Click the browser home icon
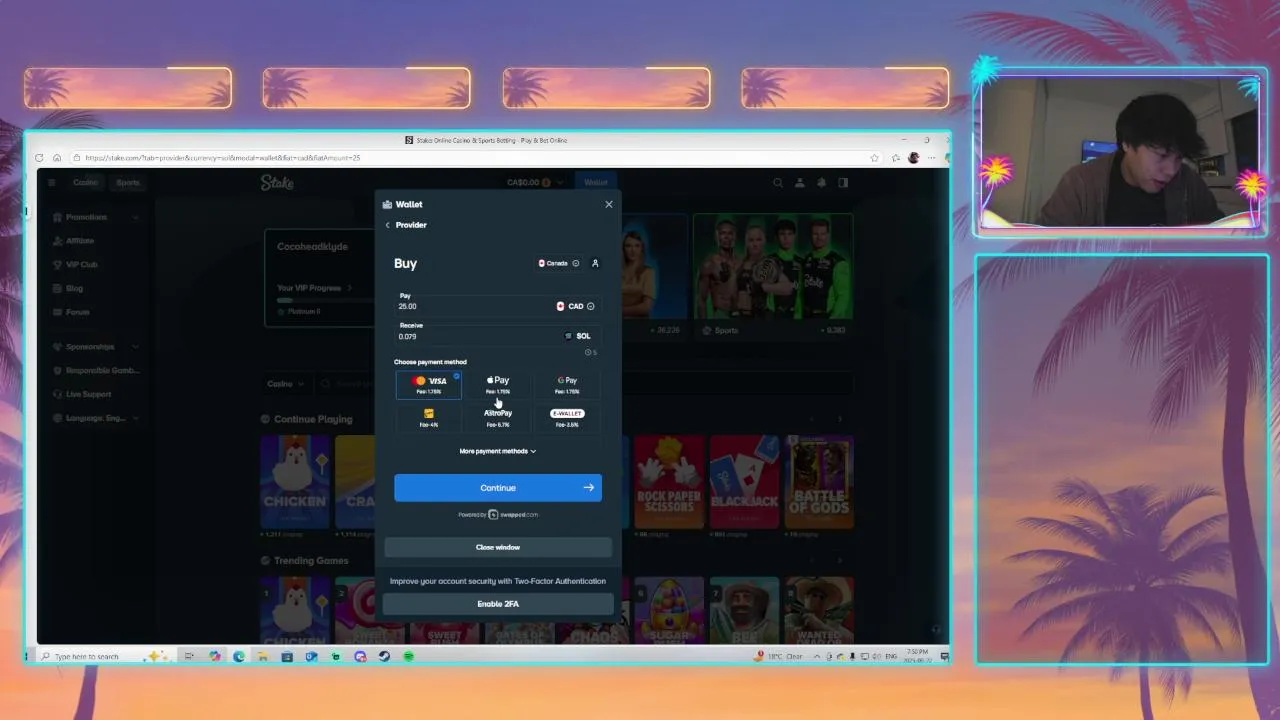Screen dimensions: 1280x720 pyautogui.click(x=57, y=158)
